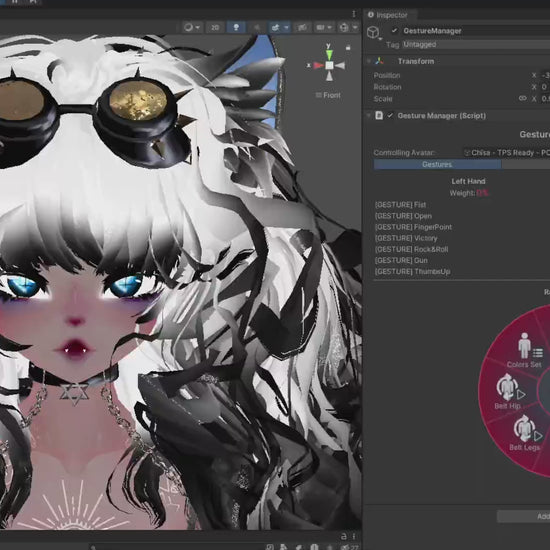The width and height of the screenshot is (550, 550).
Task: Click the red X axis gizmo cone
Action: pos(318,65)
